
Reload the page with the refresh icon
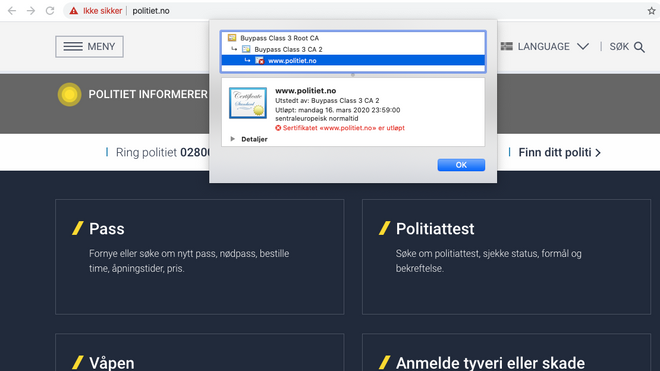click(x=50, y=11)
